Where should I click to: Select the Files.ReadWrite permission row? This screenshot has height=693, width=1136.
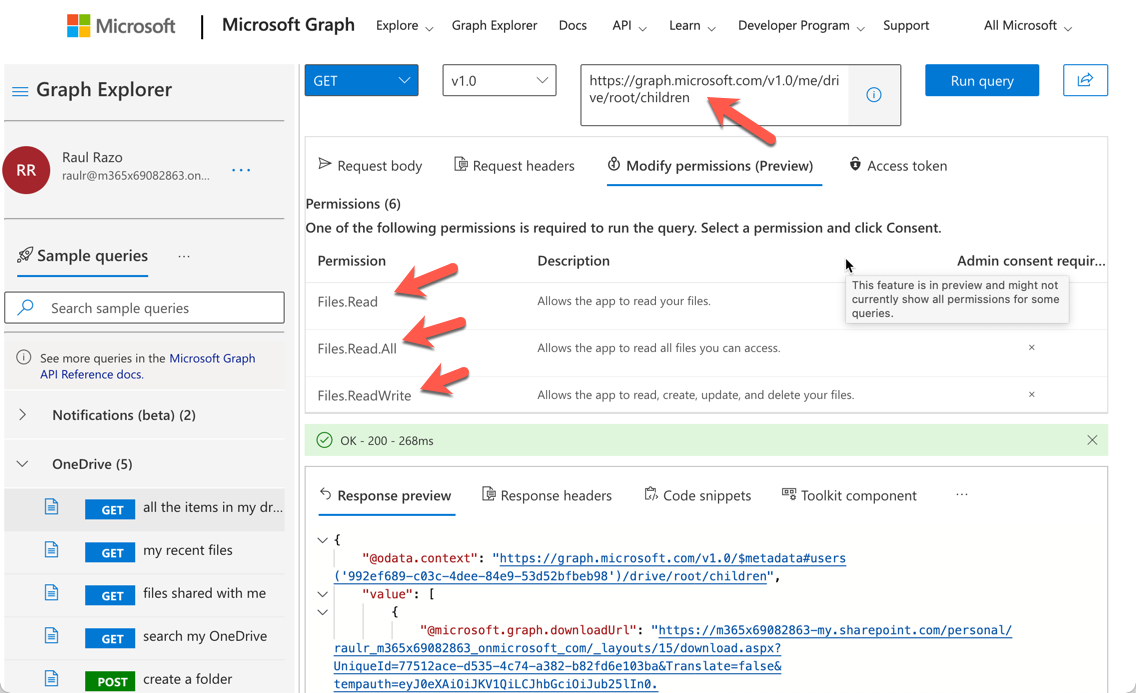(x=706, y=395)
